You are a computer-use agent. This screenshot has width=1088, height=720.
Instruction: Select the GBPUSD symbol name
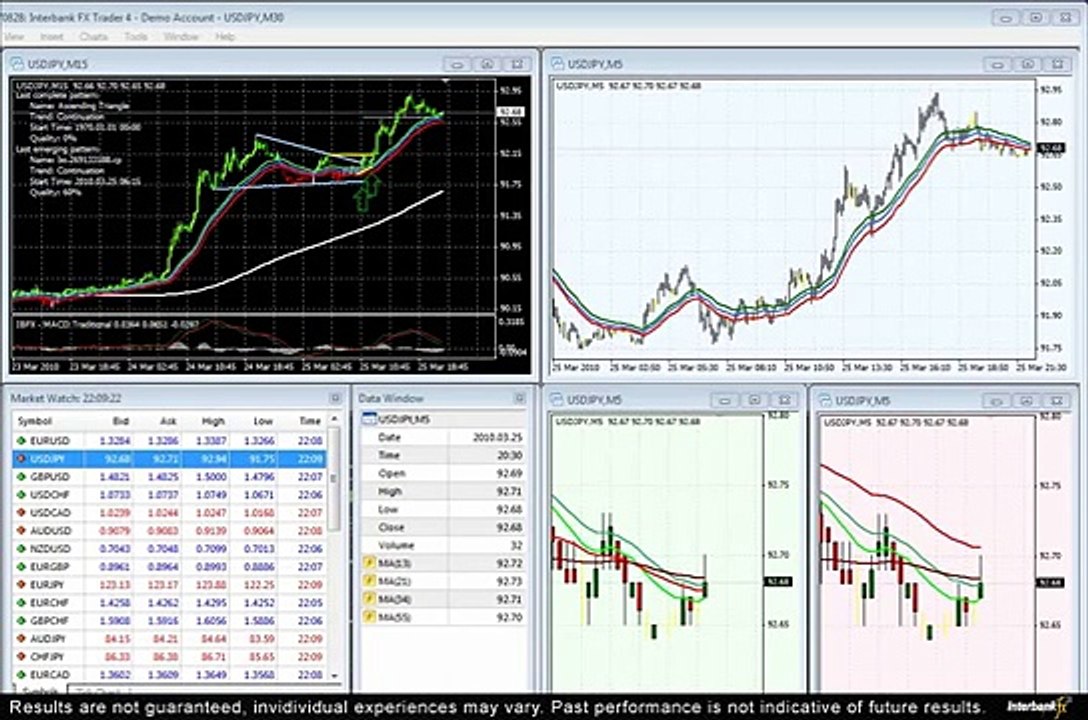(x=50, y=477)
